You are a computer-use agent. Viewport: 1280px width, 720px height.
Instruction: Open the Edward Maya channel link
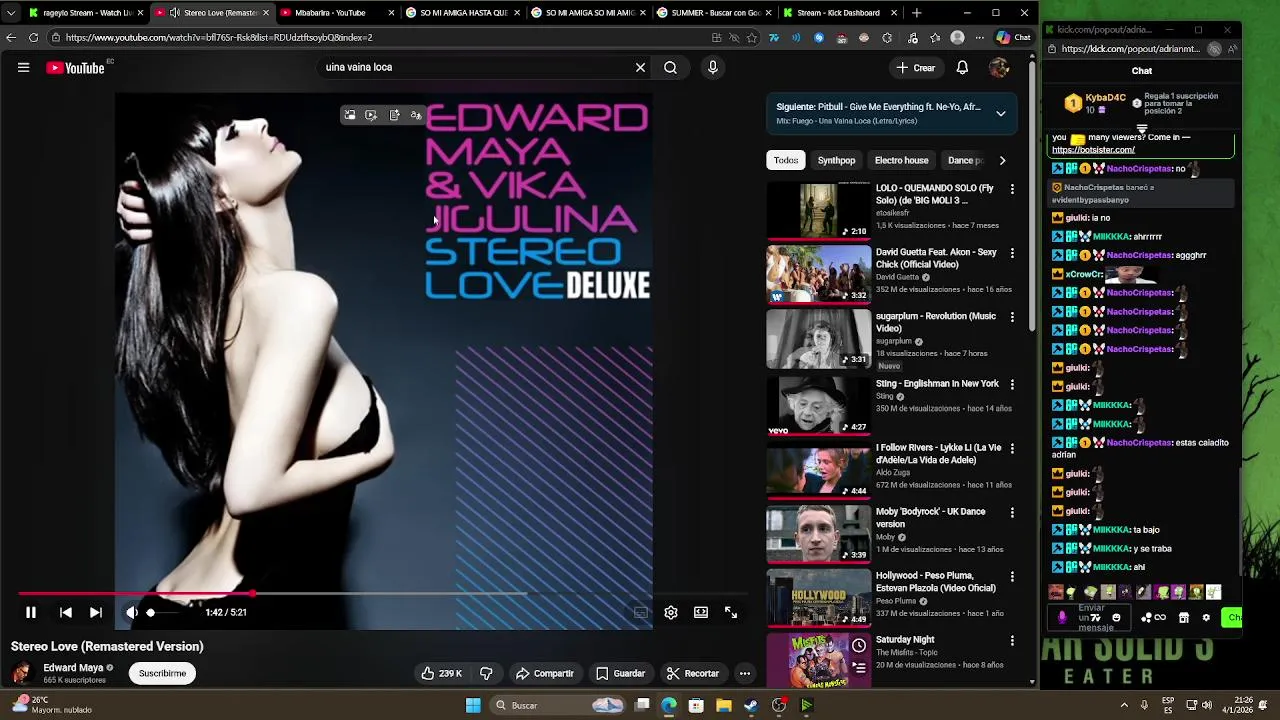tap(73, 667)
